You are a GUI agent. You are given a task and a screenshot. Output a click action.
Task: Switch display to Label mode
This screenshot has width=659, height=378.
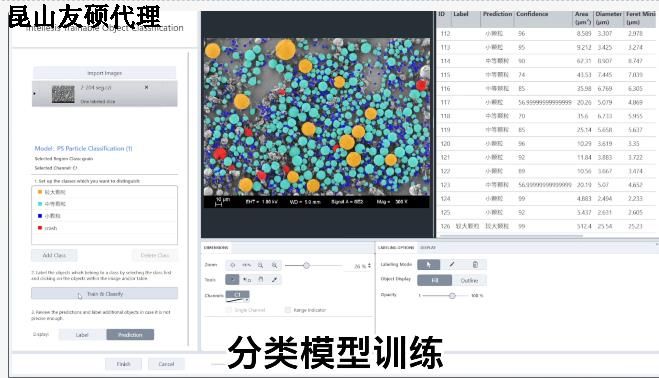(82, 335)
